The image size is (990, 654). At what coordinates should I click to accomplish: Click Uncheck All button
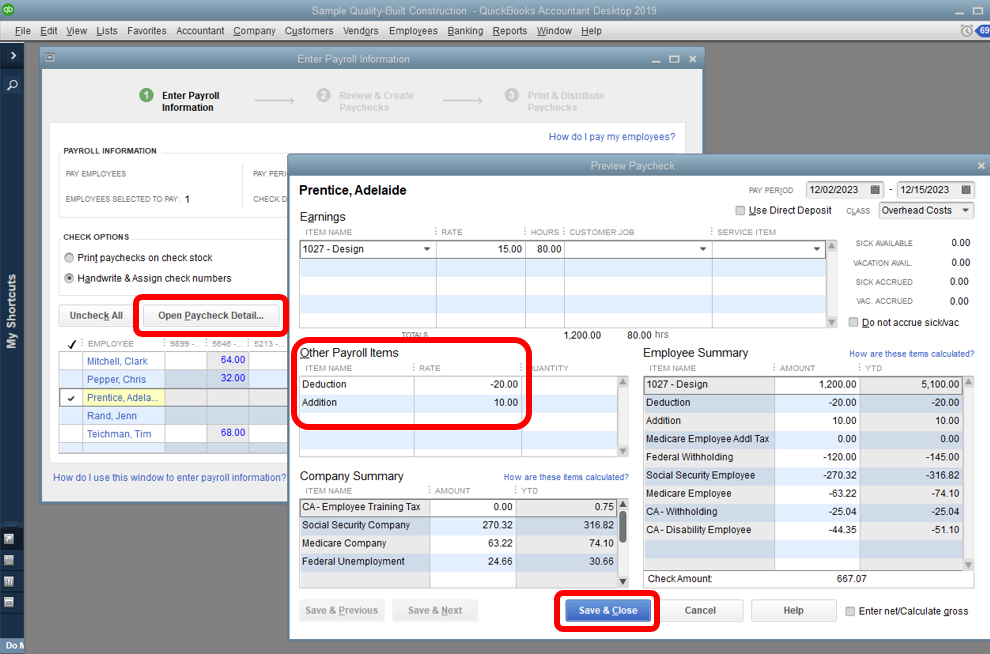click(x=96, y=315)
